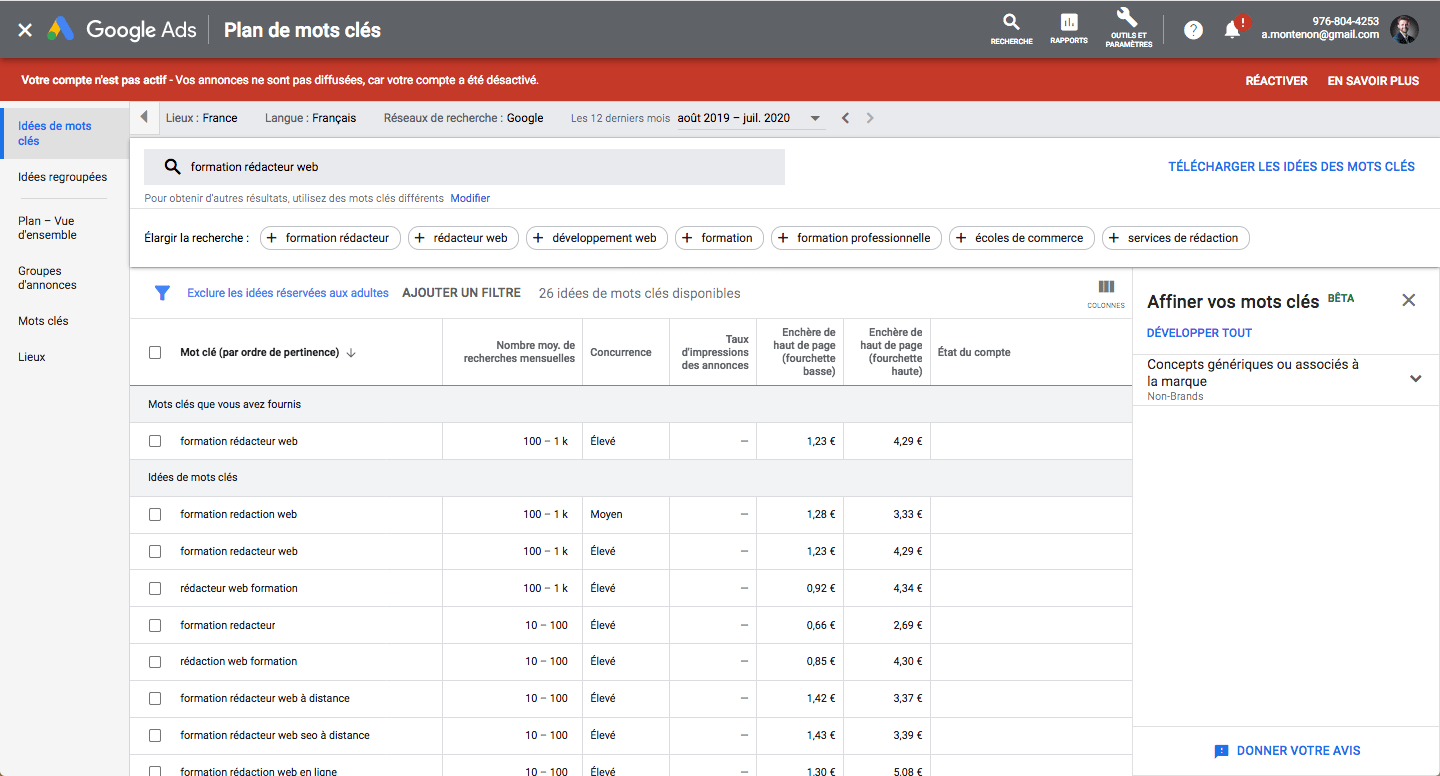
Task: Open the date range dropdown août 2019 – juil. 2020
Action: point(750,118)
